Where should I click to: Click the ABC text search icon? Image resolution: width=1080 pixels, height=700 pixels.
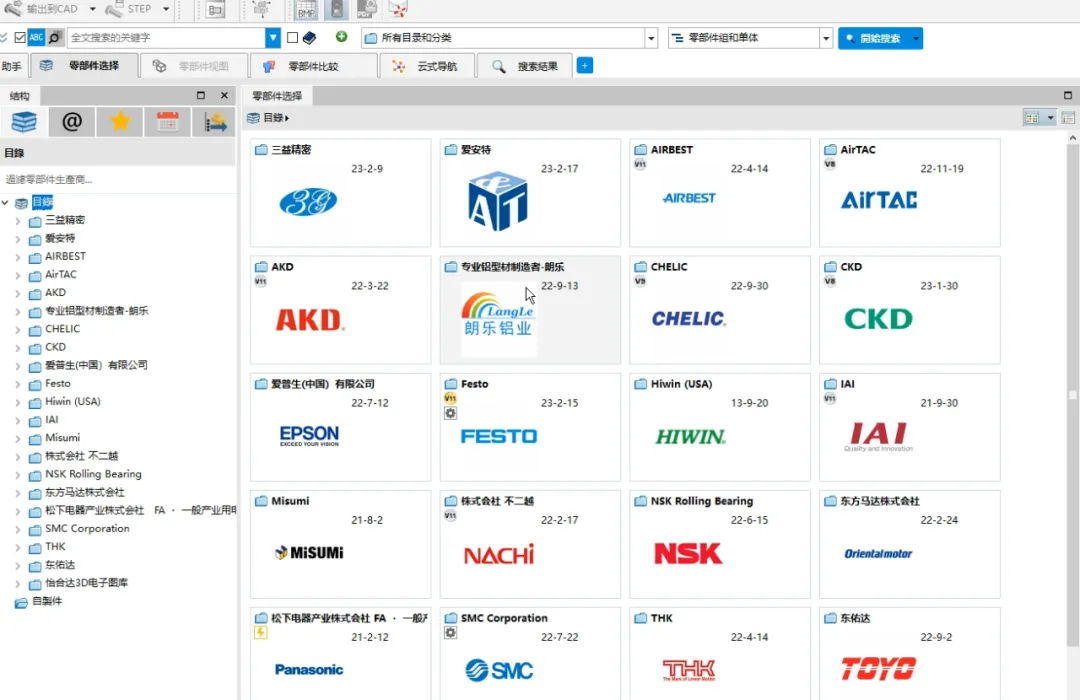tap(36, 37)
